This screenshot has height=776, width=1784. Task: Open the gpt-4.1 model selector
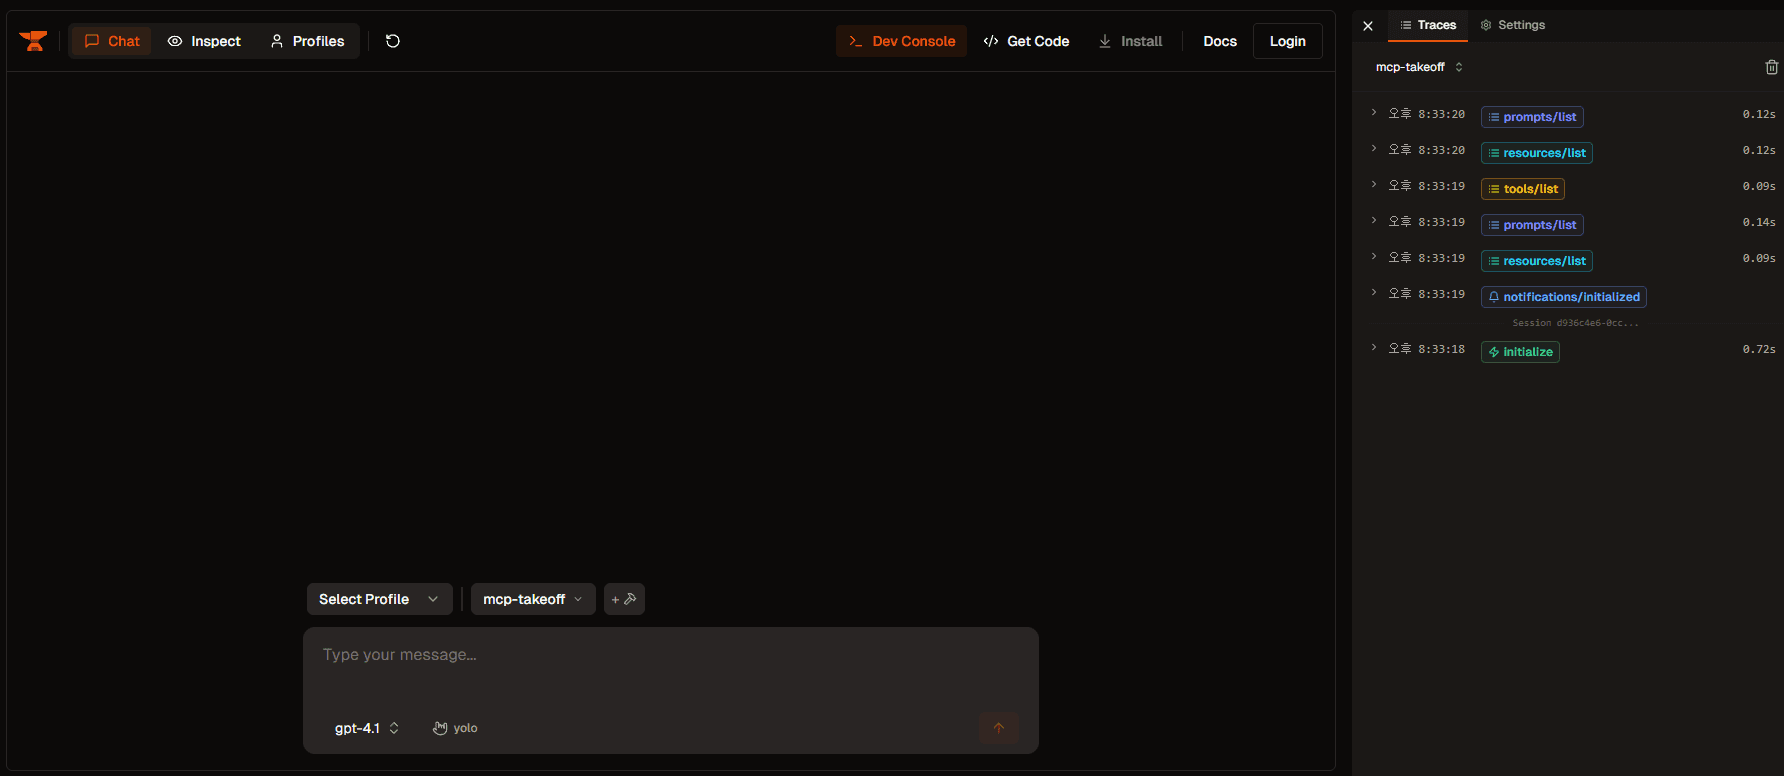[366, 728]
